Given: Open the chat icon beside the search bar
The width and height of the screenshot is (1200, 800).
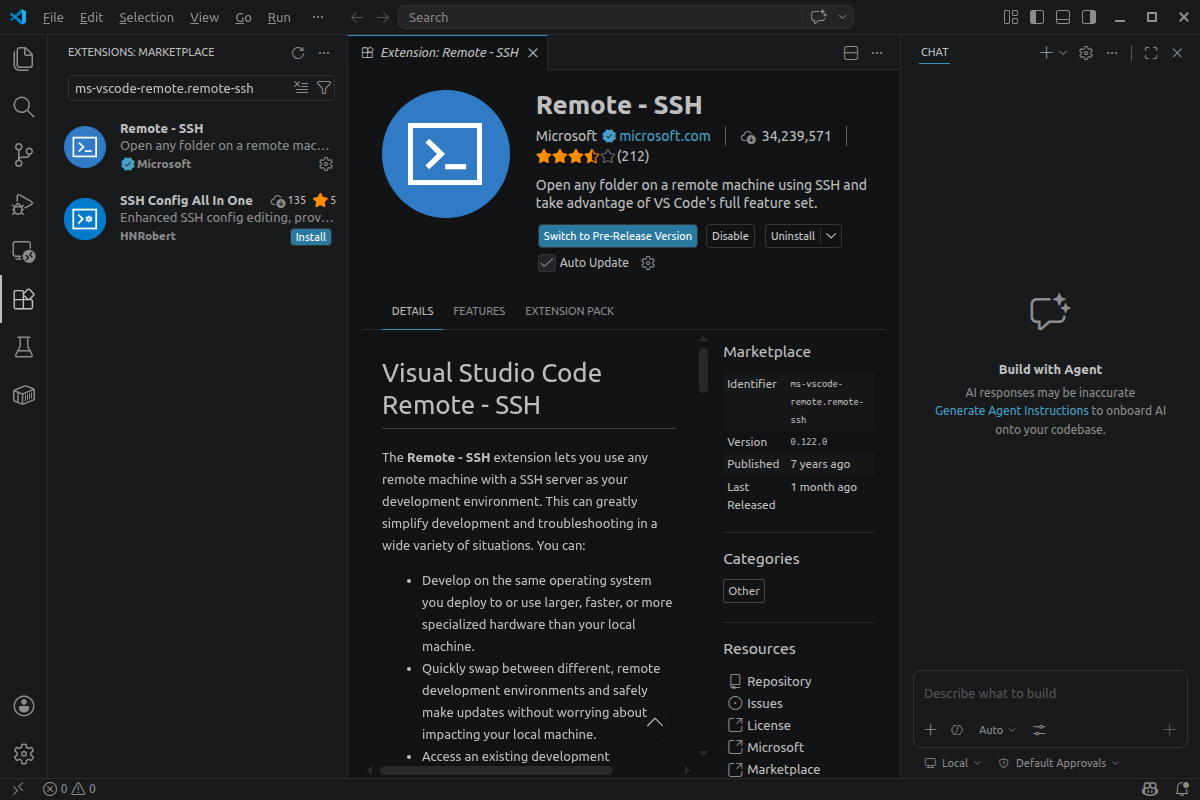Looking at the screenshot, I should [x=819, y=17].
